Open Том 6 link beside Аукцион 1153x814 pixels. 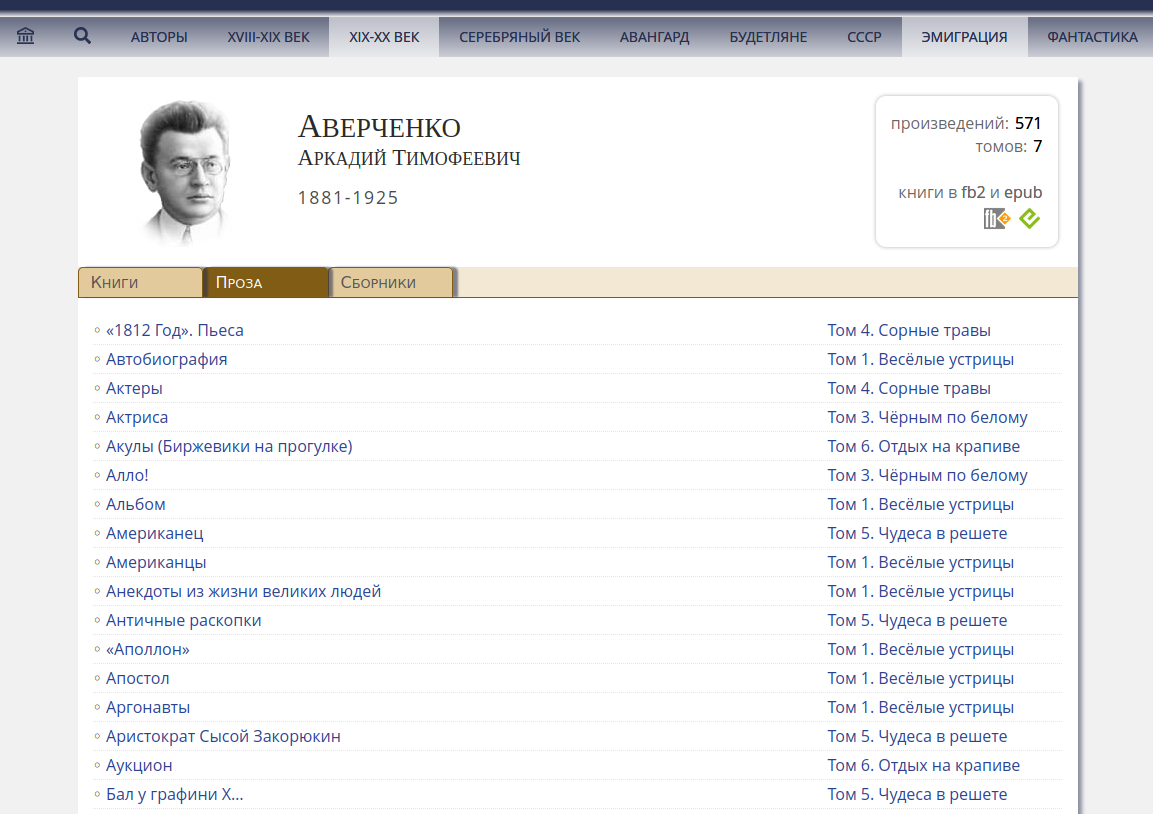(x=923, y=765)
